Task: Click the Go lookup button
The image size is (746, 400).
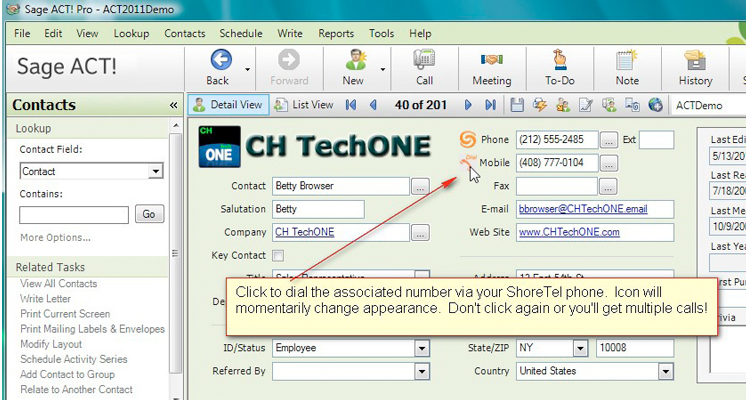Action: coord(149,214)
